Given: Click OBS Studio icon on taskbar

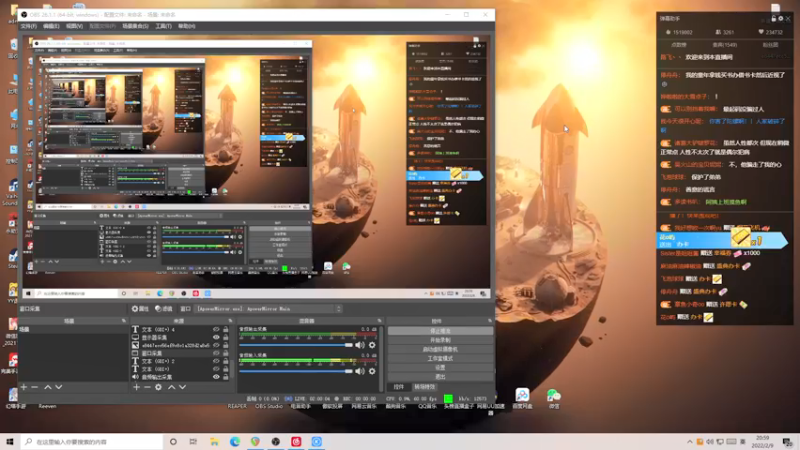Looking at the screenshot, I should click(276, 441).
